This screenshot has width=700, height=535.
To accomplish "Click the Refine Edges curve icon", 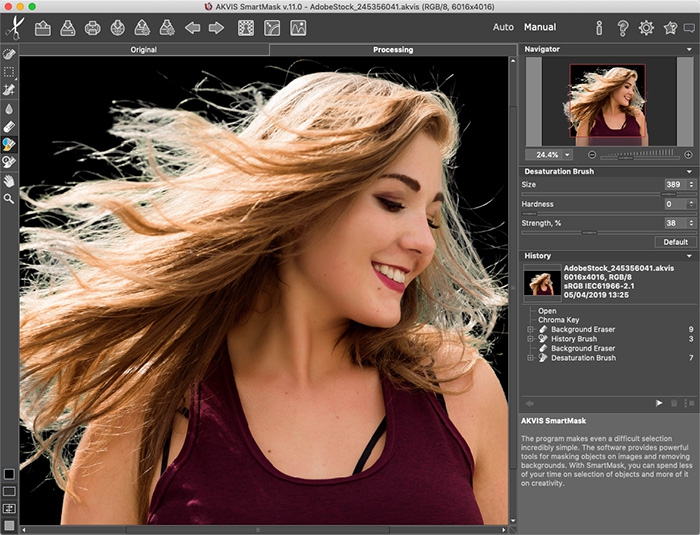I will coord(272,28).
